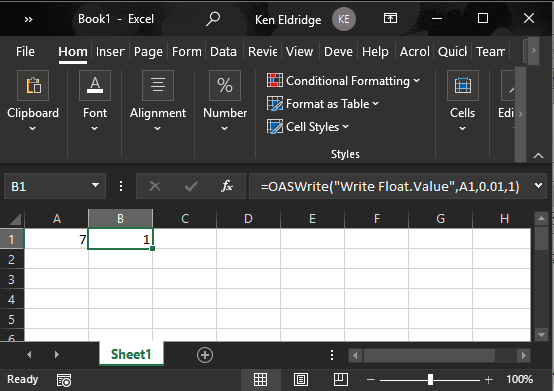Click the formula bar options dots
Viewport: 554px width, 391px height.
point(121,186)
